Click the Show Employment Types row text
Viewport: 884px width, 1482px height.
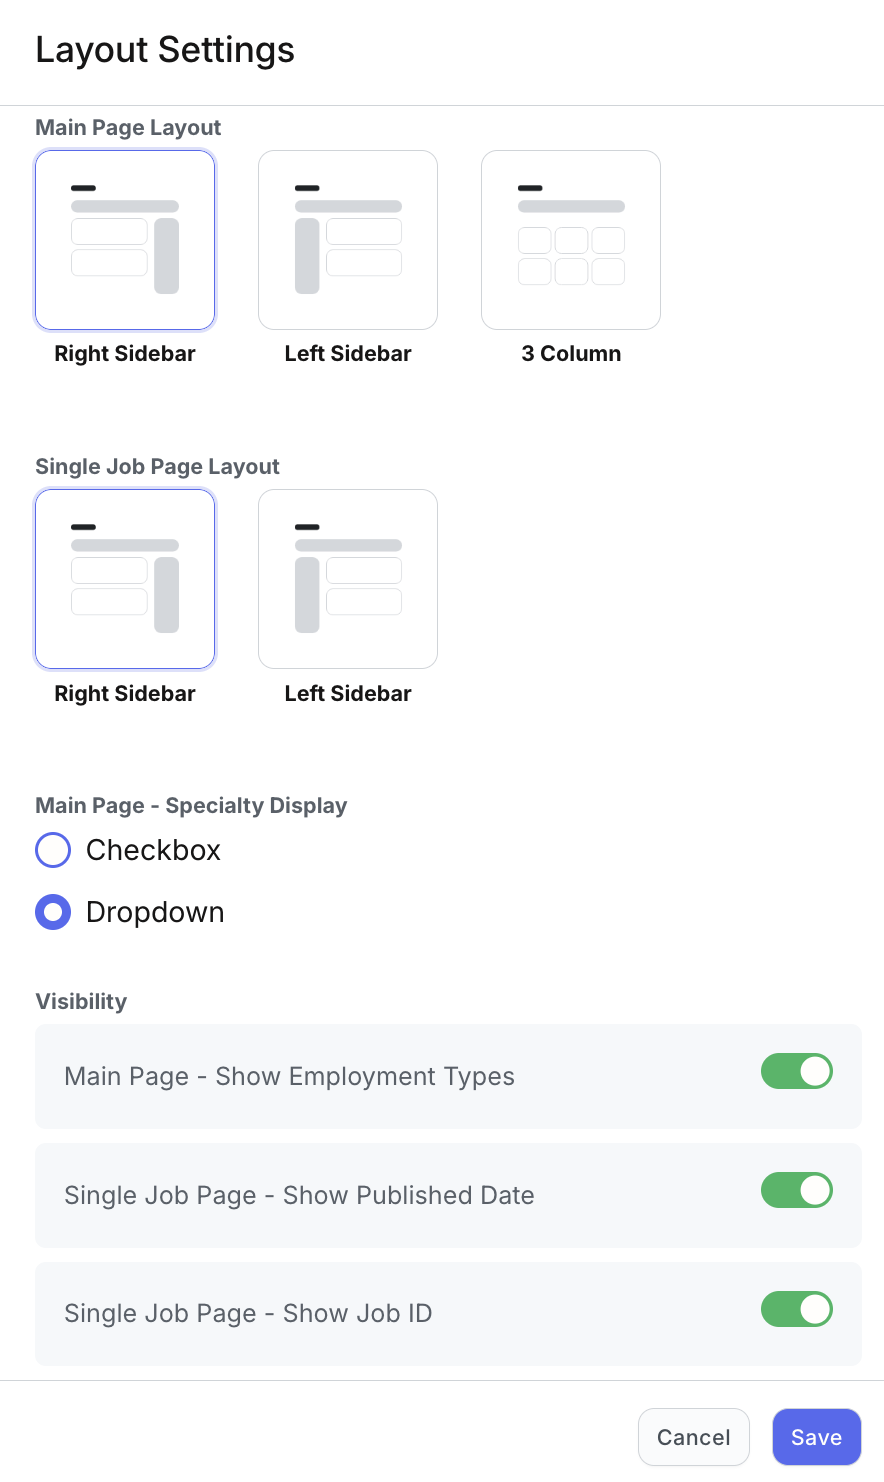coord(289,1076)
